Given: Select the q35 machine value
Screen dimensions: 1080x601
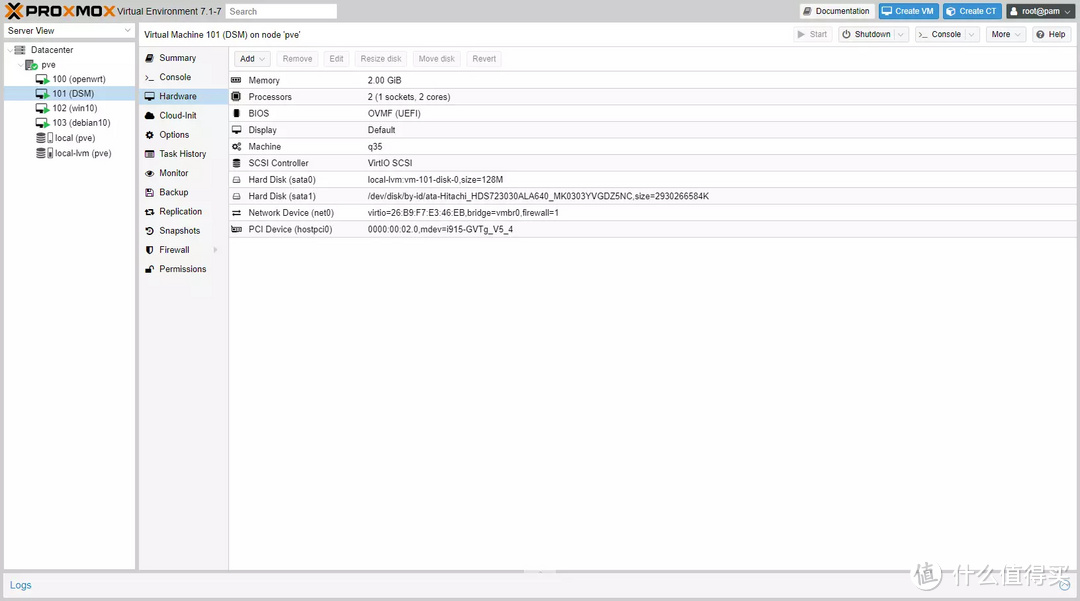Looking at the screenshot, I should point(375,147).
